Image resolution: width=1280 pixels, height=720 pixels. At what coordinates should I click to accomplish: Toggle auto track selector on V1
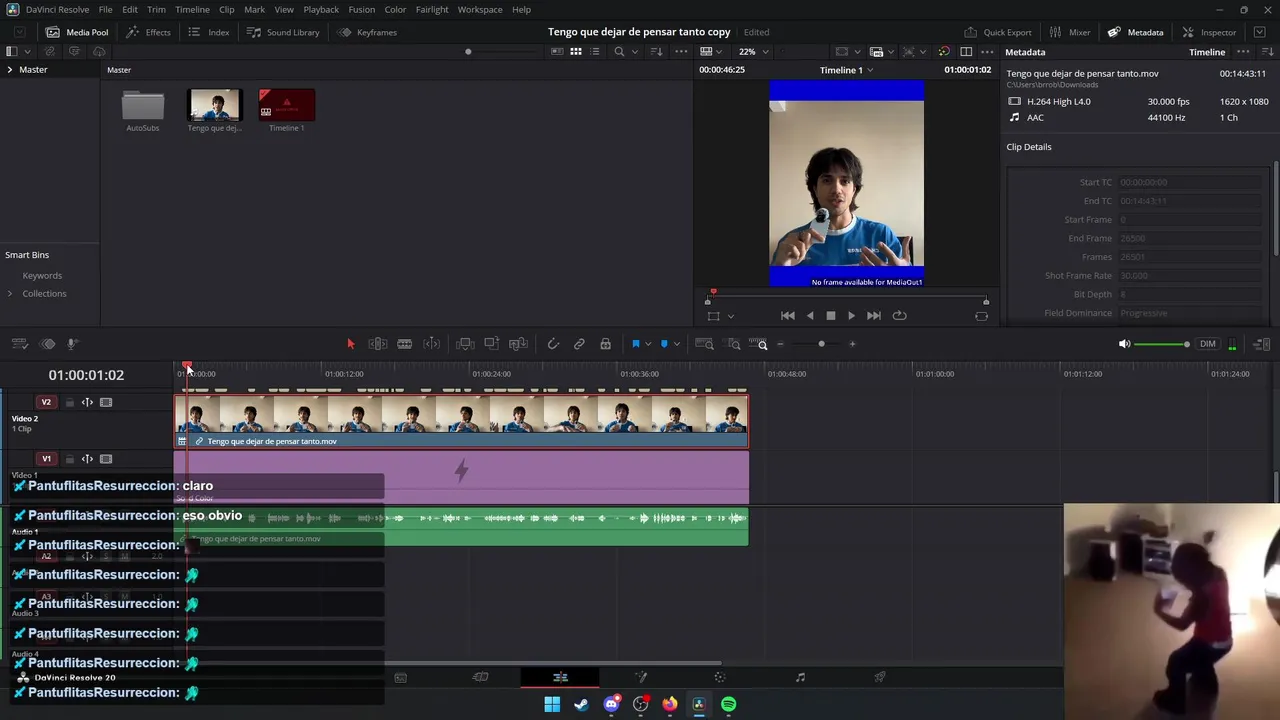tap(87, 459)
